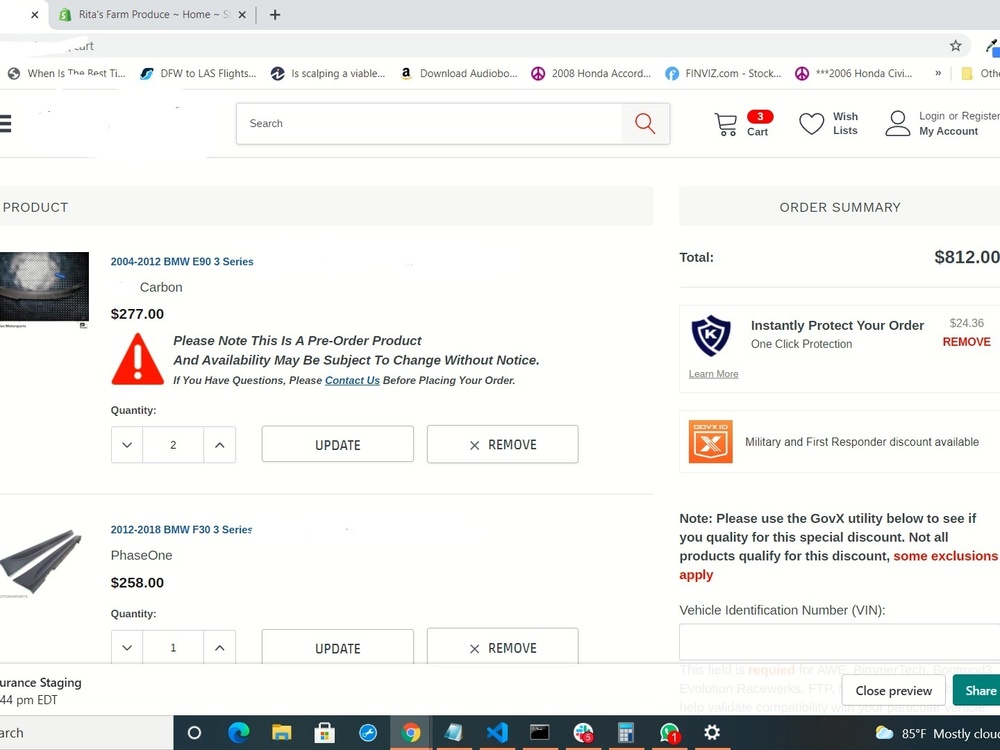Click the weather cloud icon in taskbar
1000x750 pixels.
(884, 733)
